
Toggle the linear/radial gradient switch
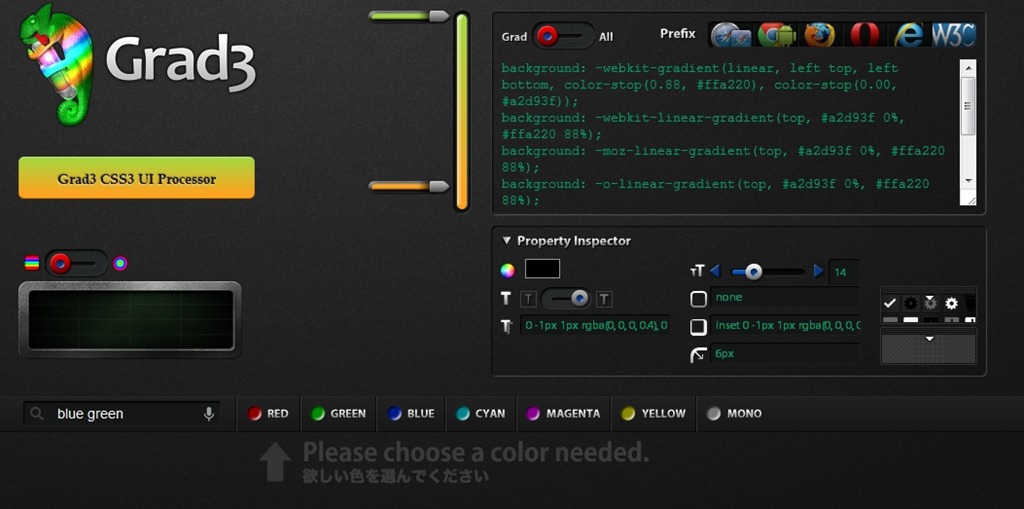[x=76, y=263]
